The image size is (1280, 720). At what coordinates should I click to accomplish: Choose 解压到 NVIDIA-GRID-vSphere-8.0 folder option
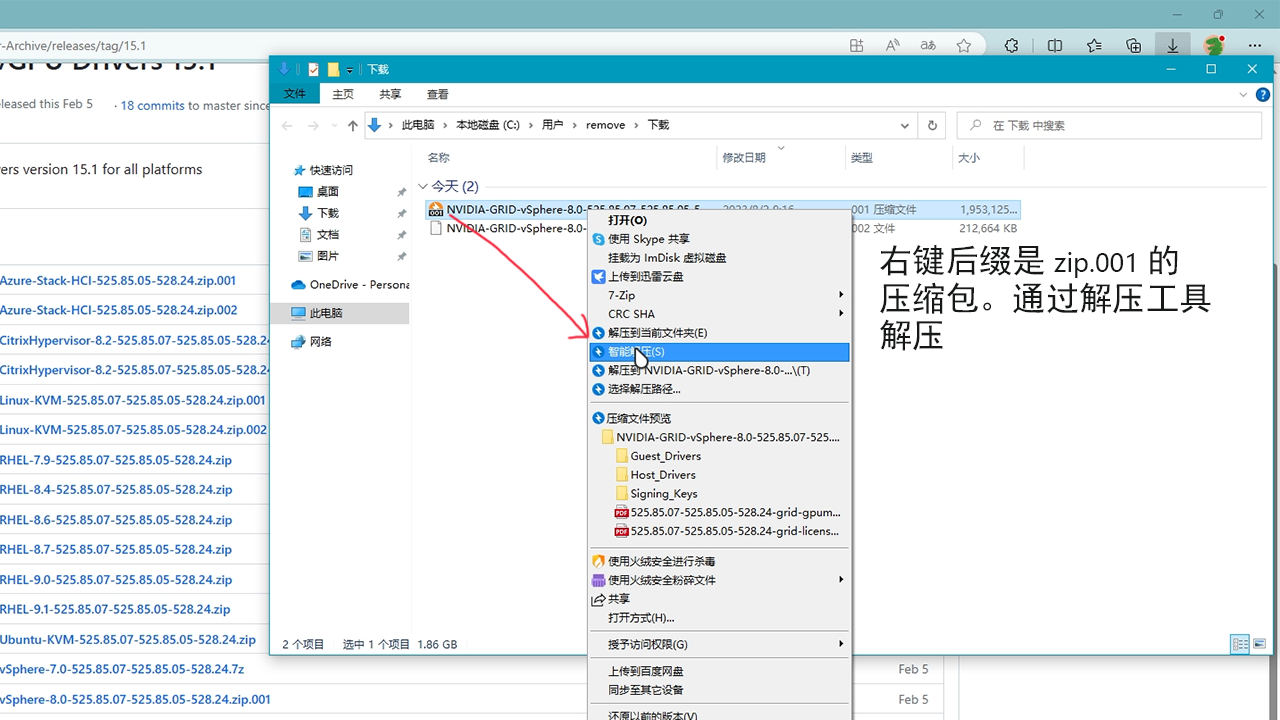(x=720, y=370)
